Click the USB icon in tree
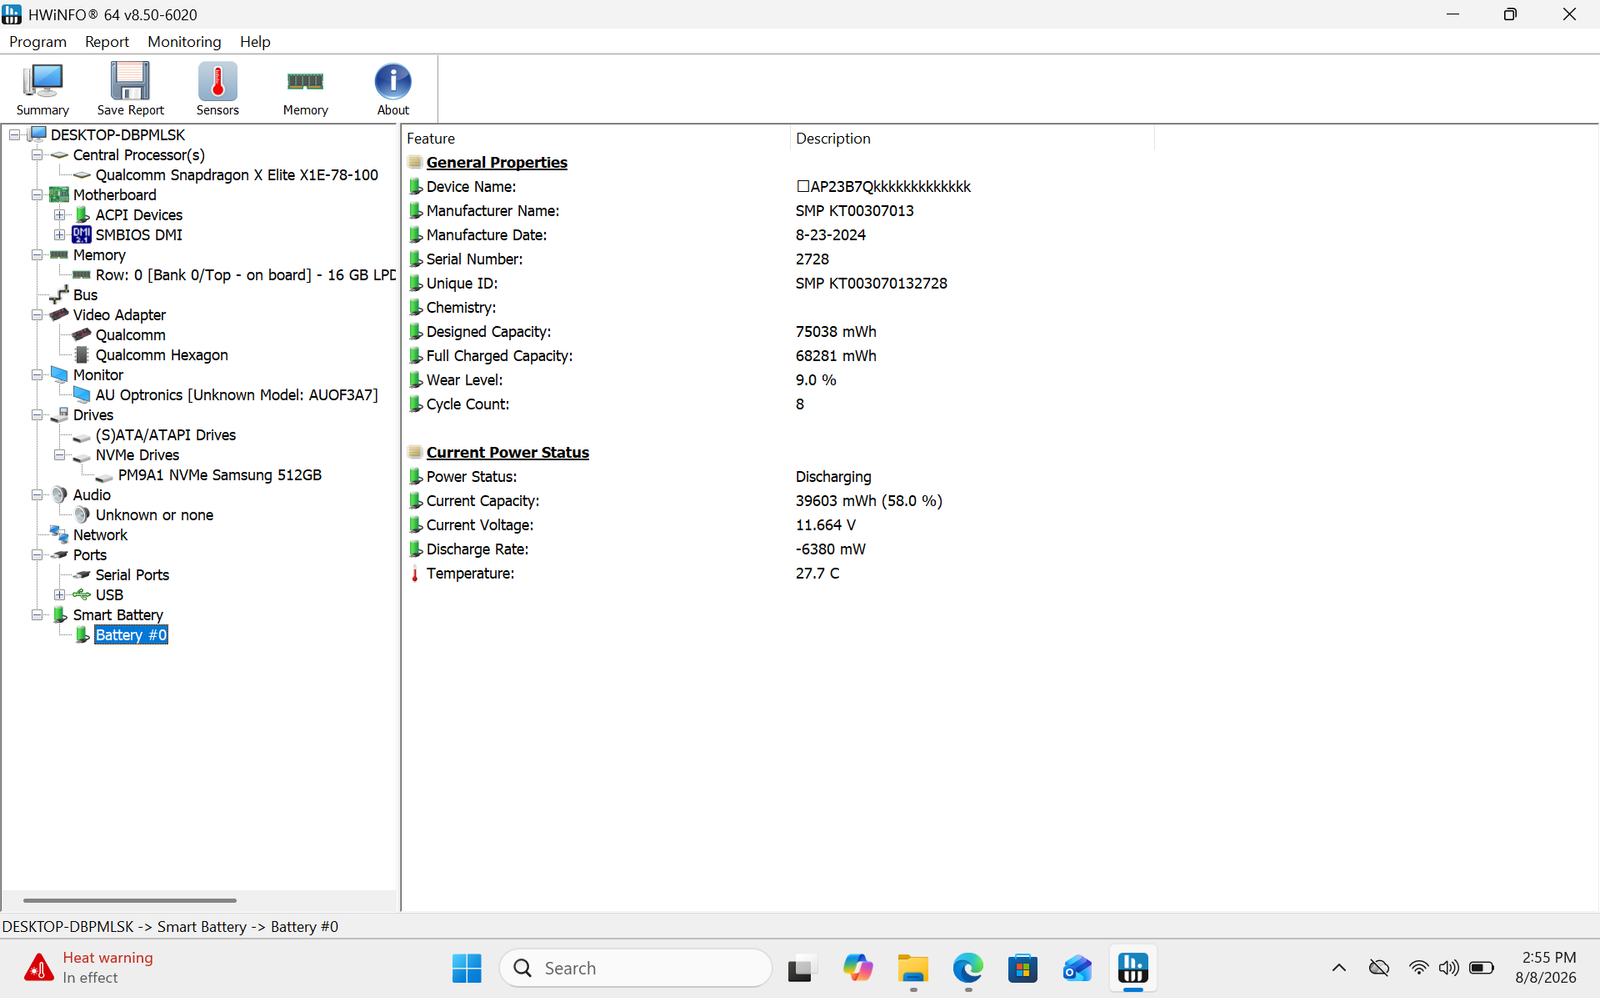 pos(82,595)
